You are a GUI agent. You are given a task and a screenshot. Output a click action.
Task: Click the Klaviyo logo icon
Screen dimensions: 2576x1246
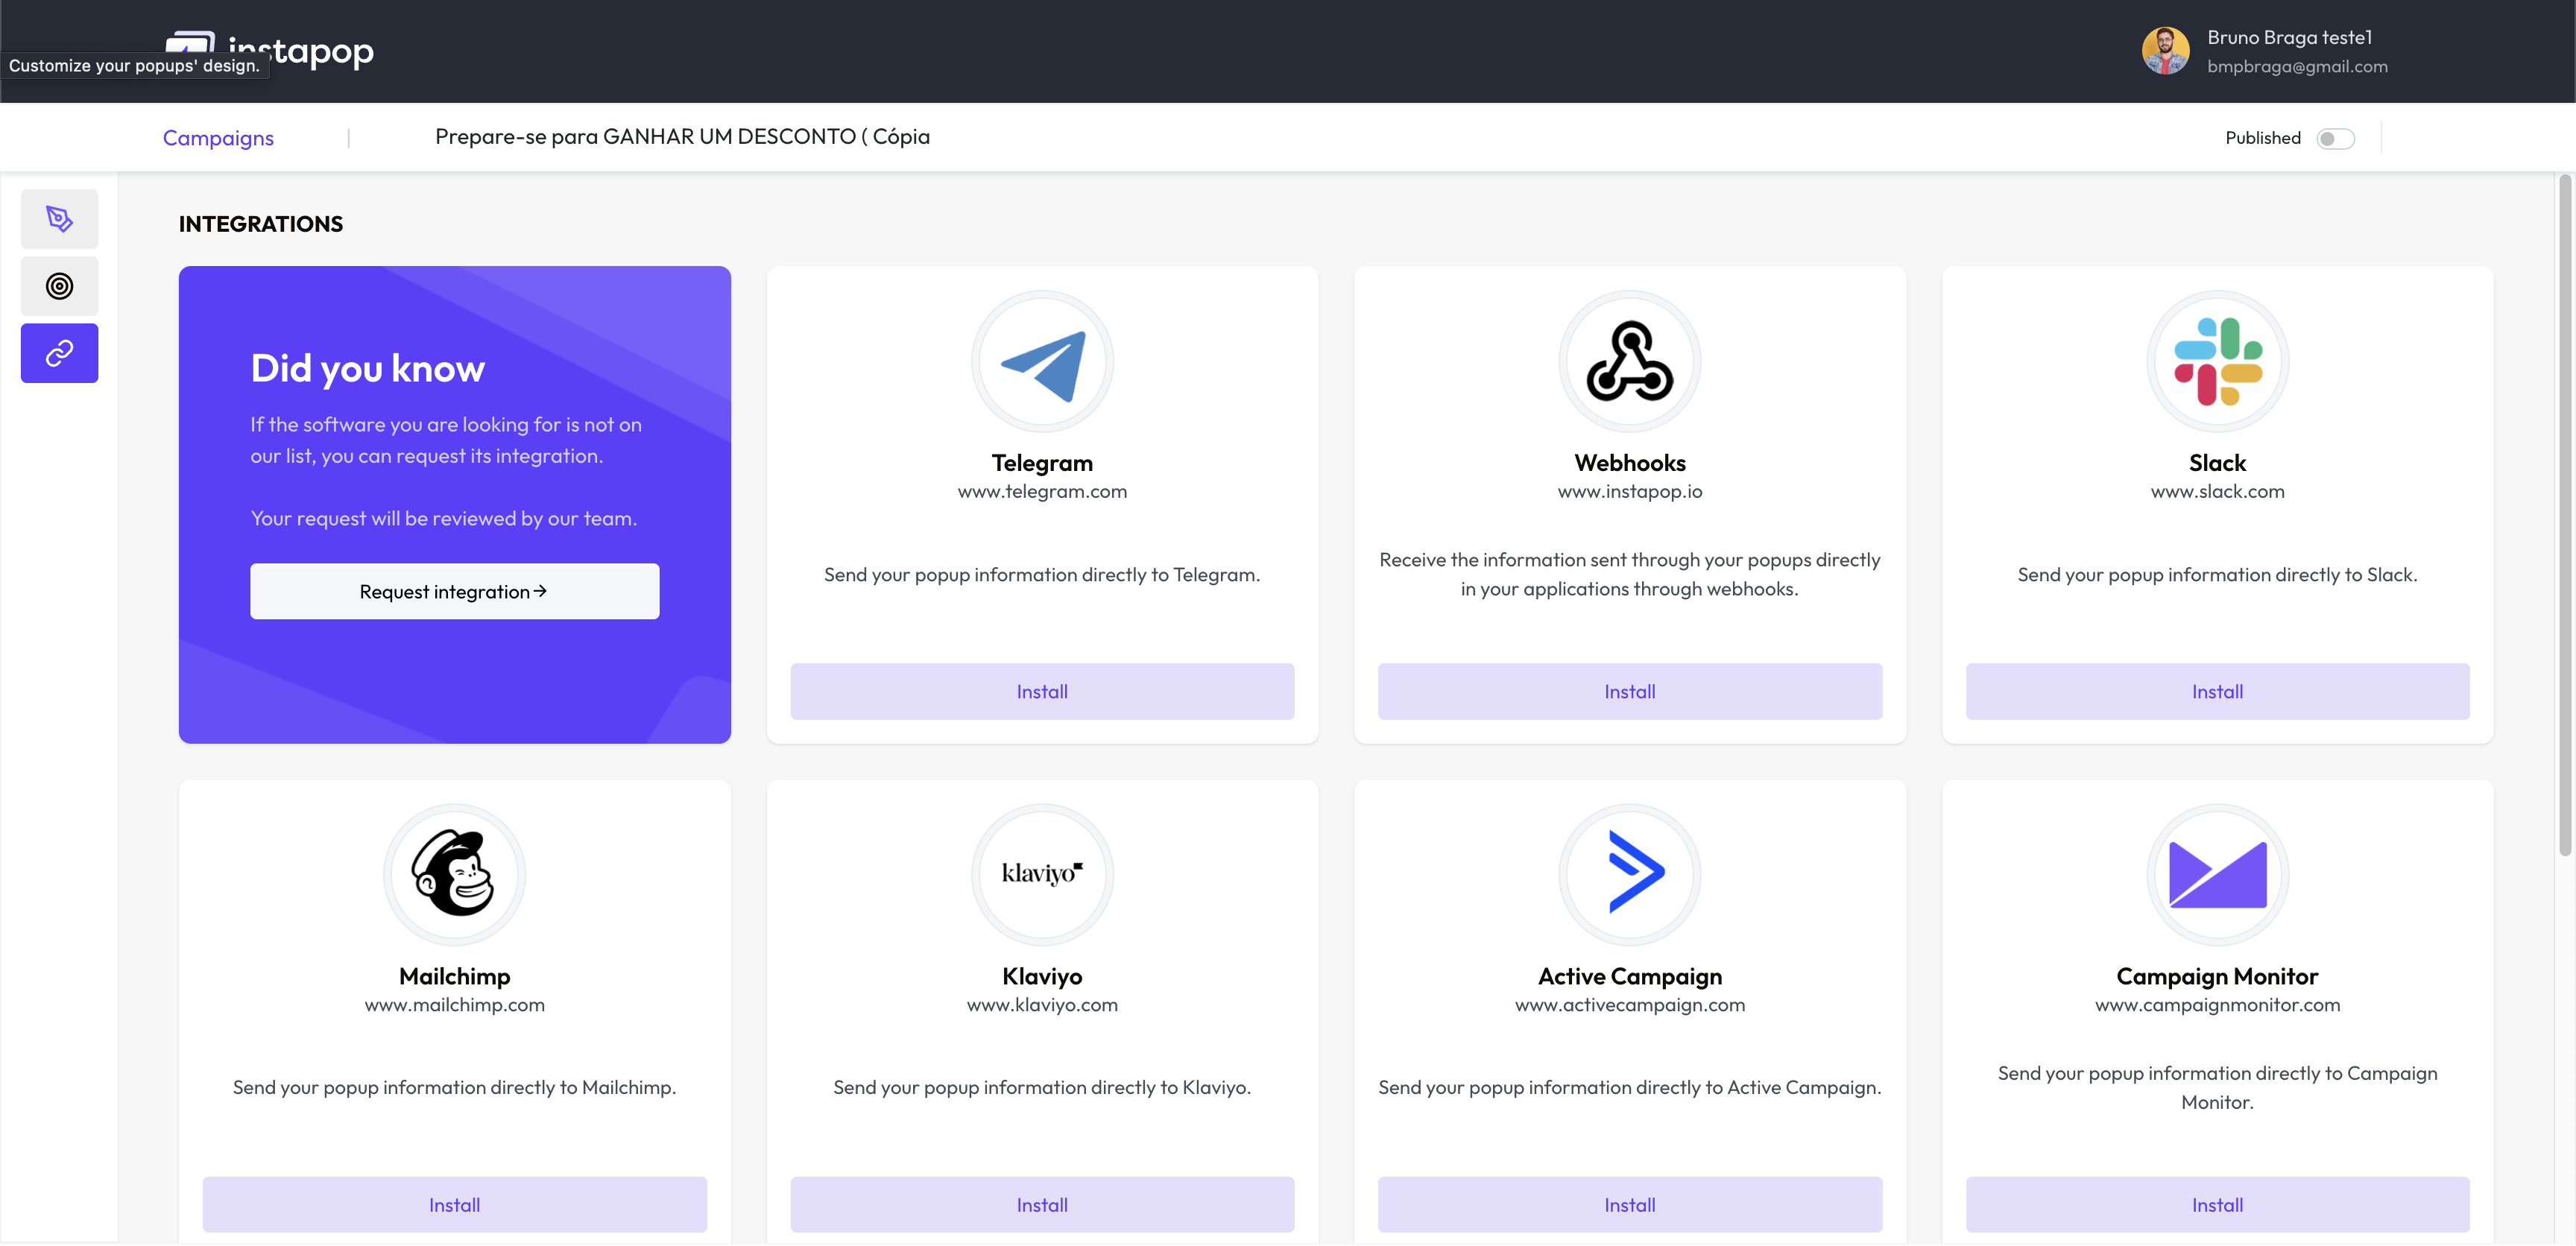[1042, 875]
